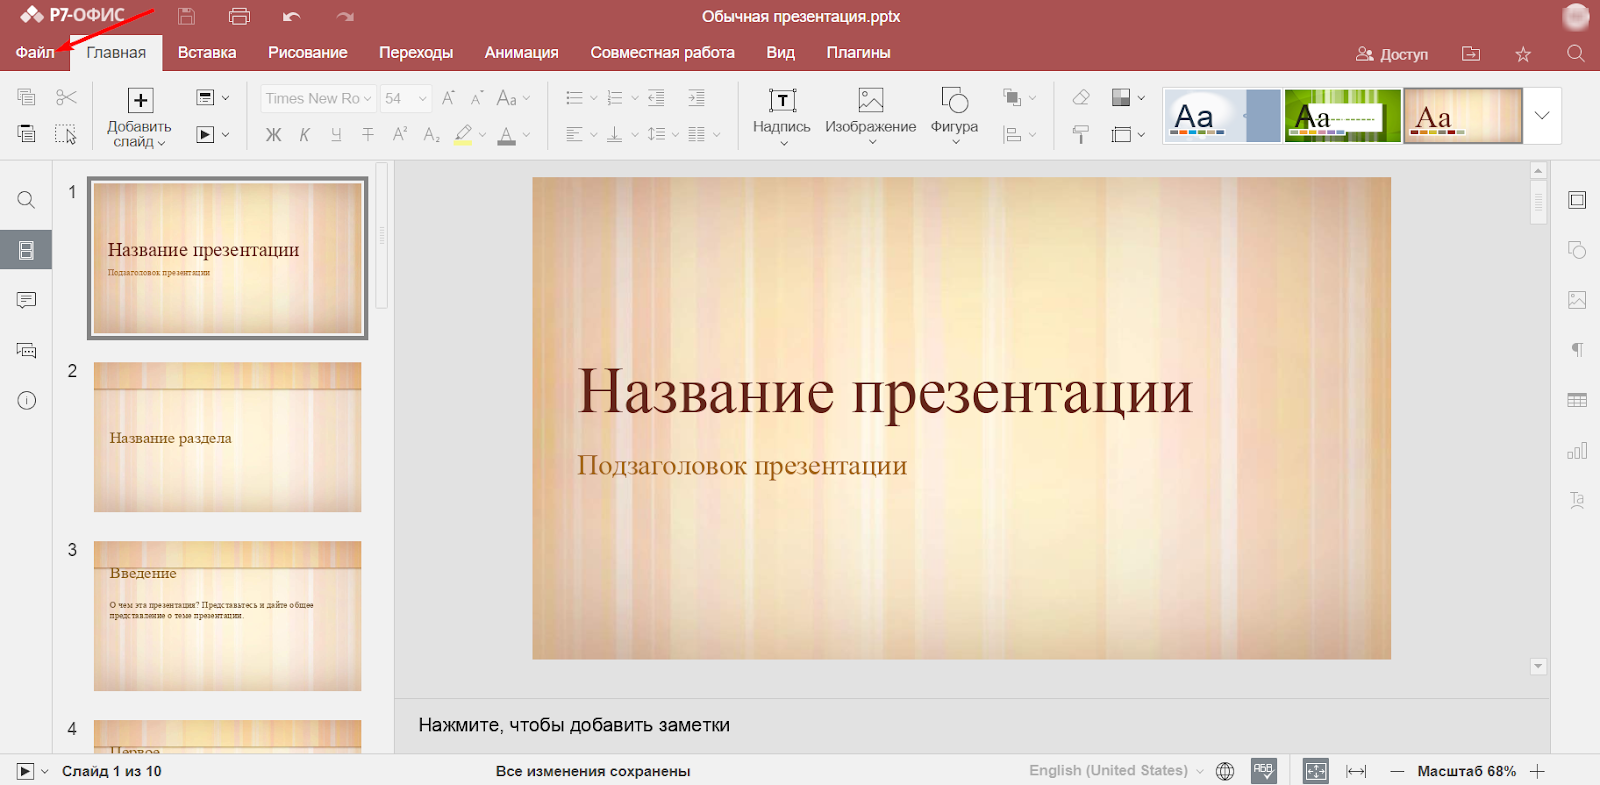Toggle the slides thumbnail panel in the left sidebar
This screenshot has height=785, width=1600.
click(x=27, y=250)
